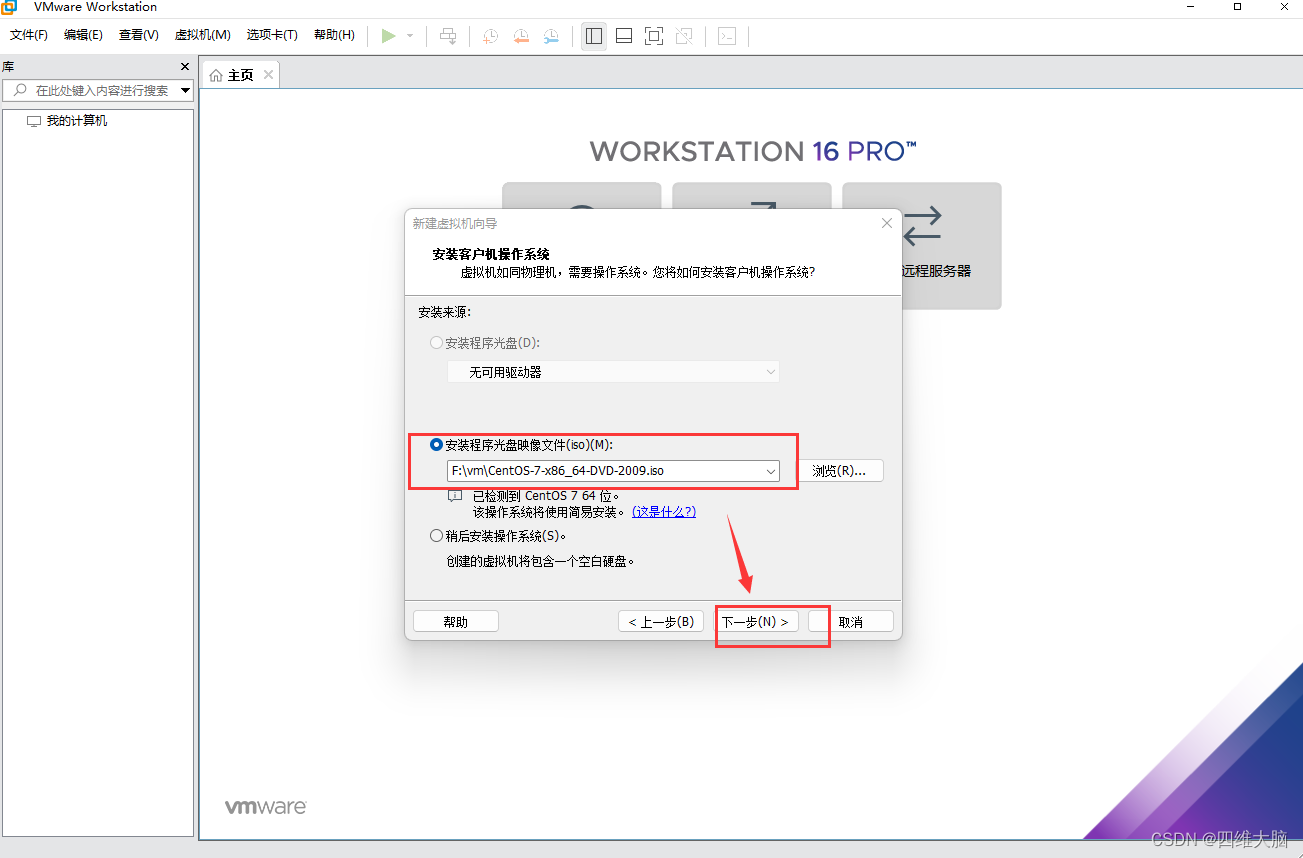Toggle the library sidebar view icon

594,36
